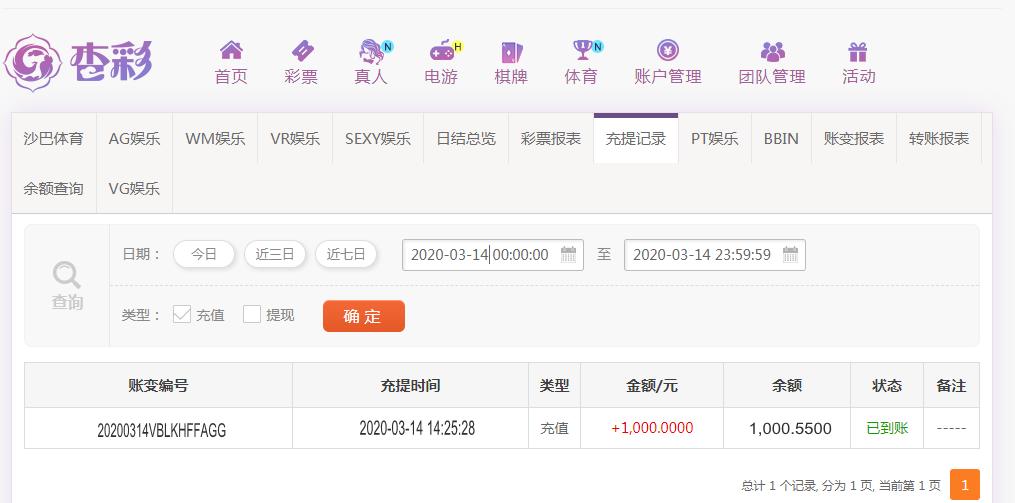Click the end date field 2020-03-14 23:59:59

pyautogui.click(x=715, y=254)
